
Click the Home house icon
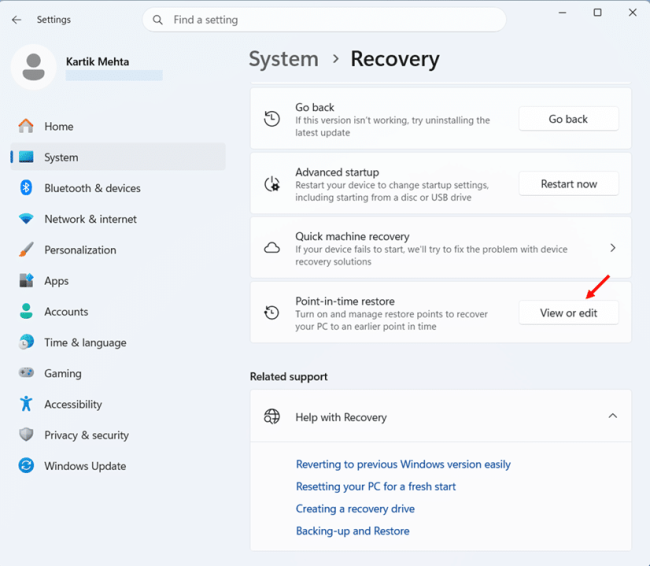pyautogui.click(x=26, y=126)
